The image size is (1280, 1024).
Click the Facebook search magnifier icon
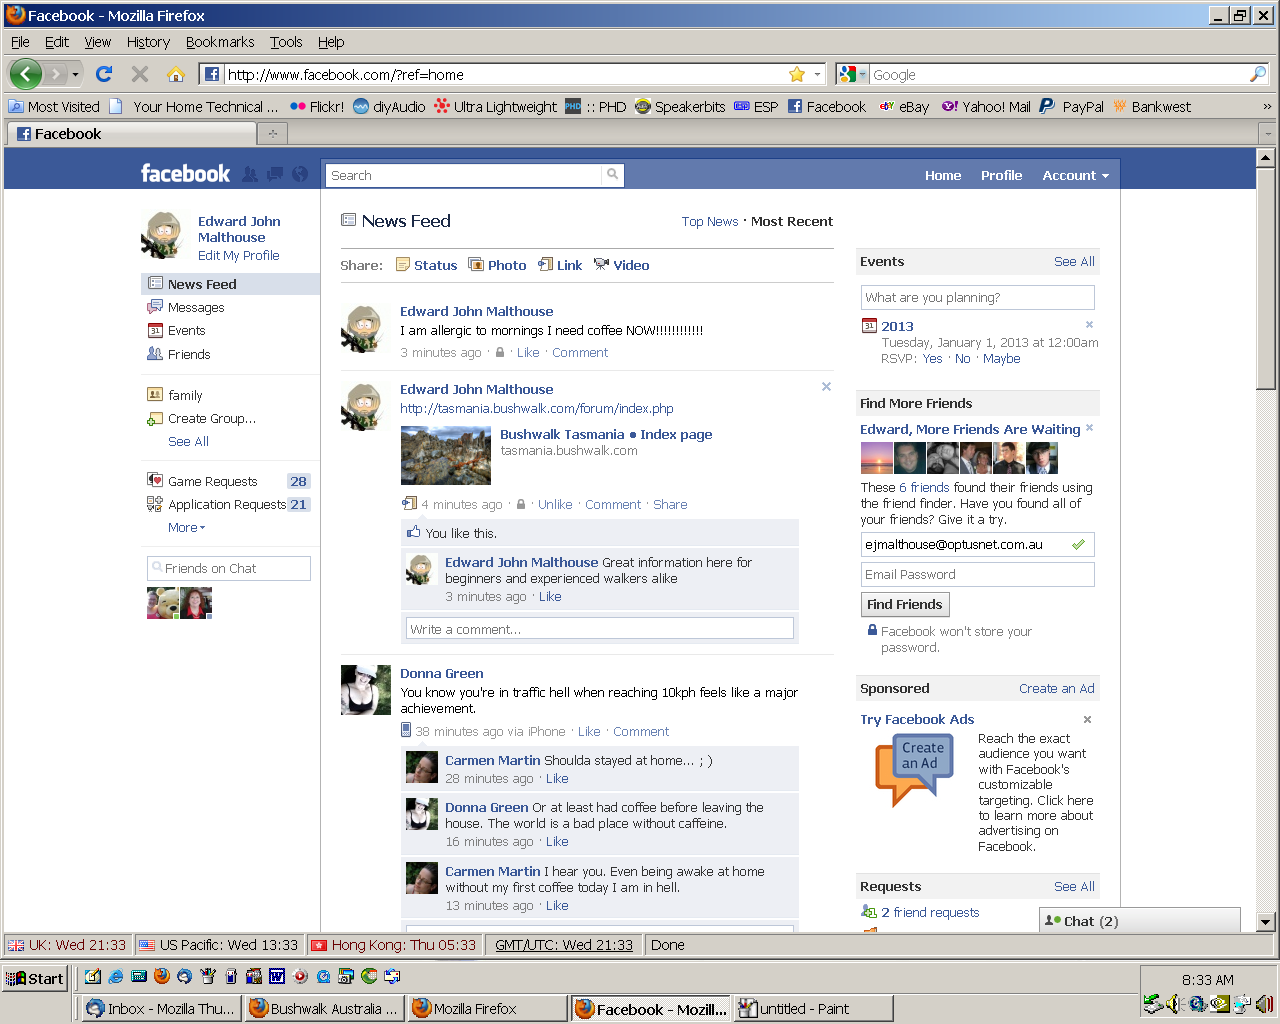pyautogui.click(x=612, y=175)
